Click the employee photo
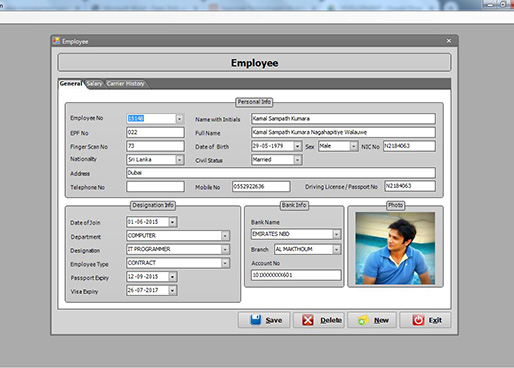The width and height of the screenshot is (514, 368). click(x=395, y=248)
